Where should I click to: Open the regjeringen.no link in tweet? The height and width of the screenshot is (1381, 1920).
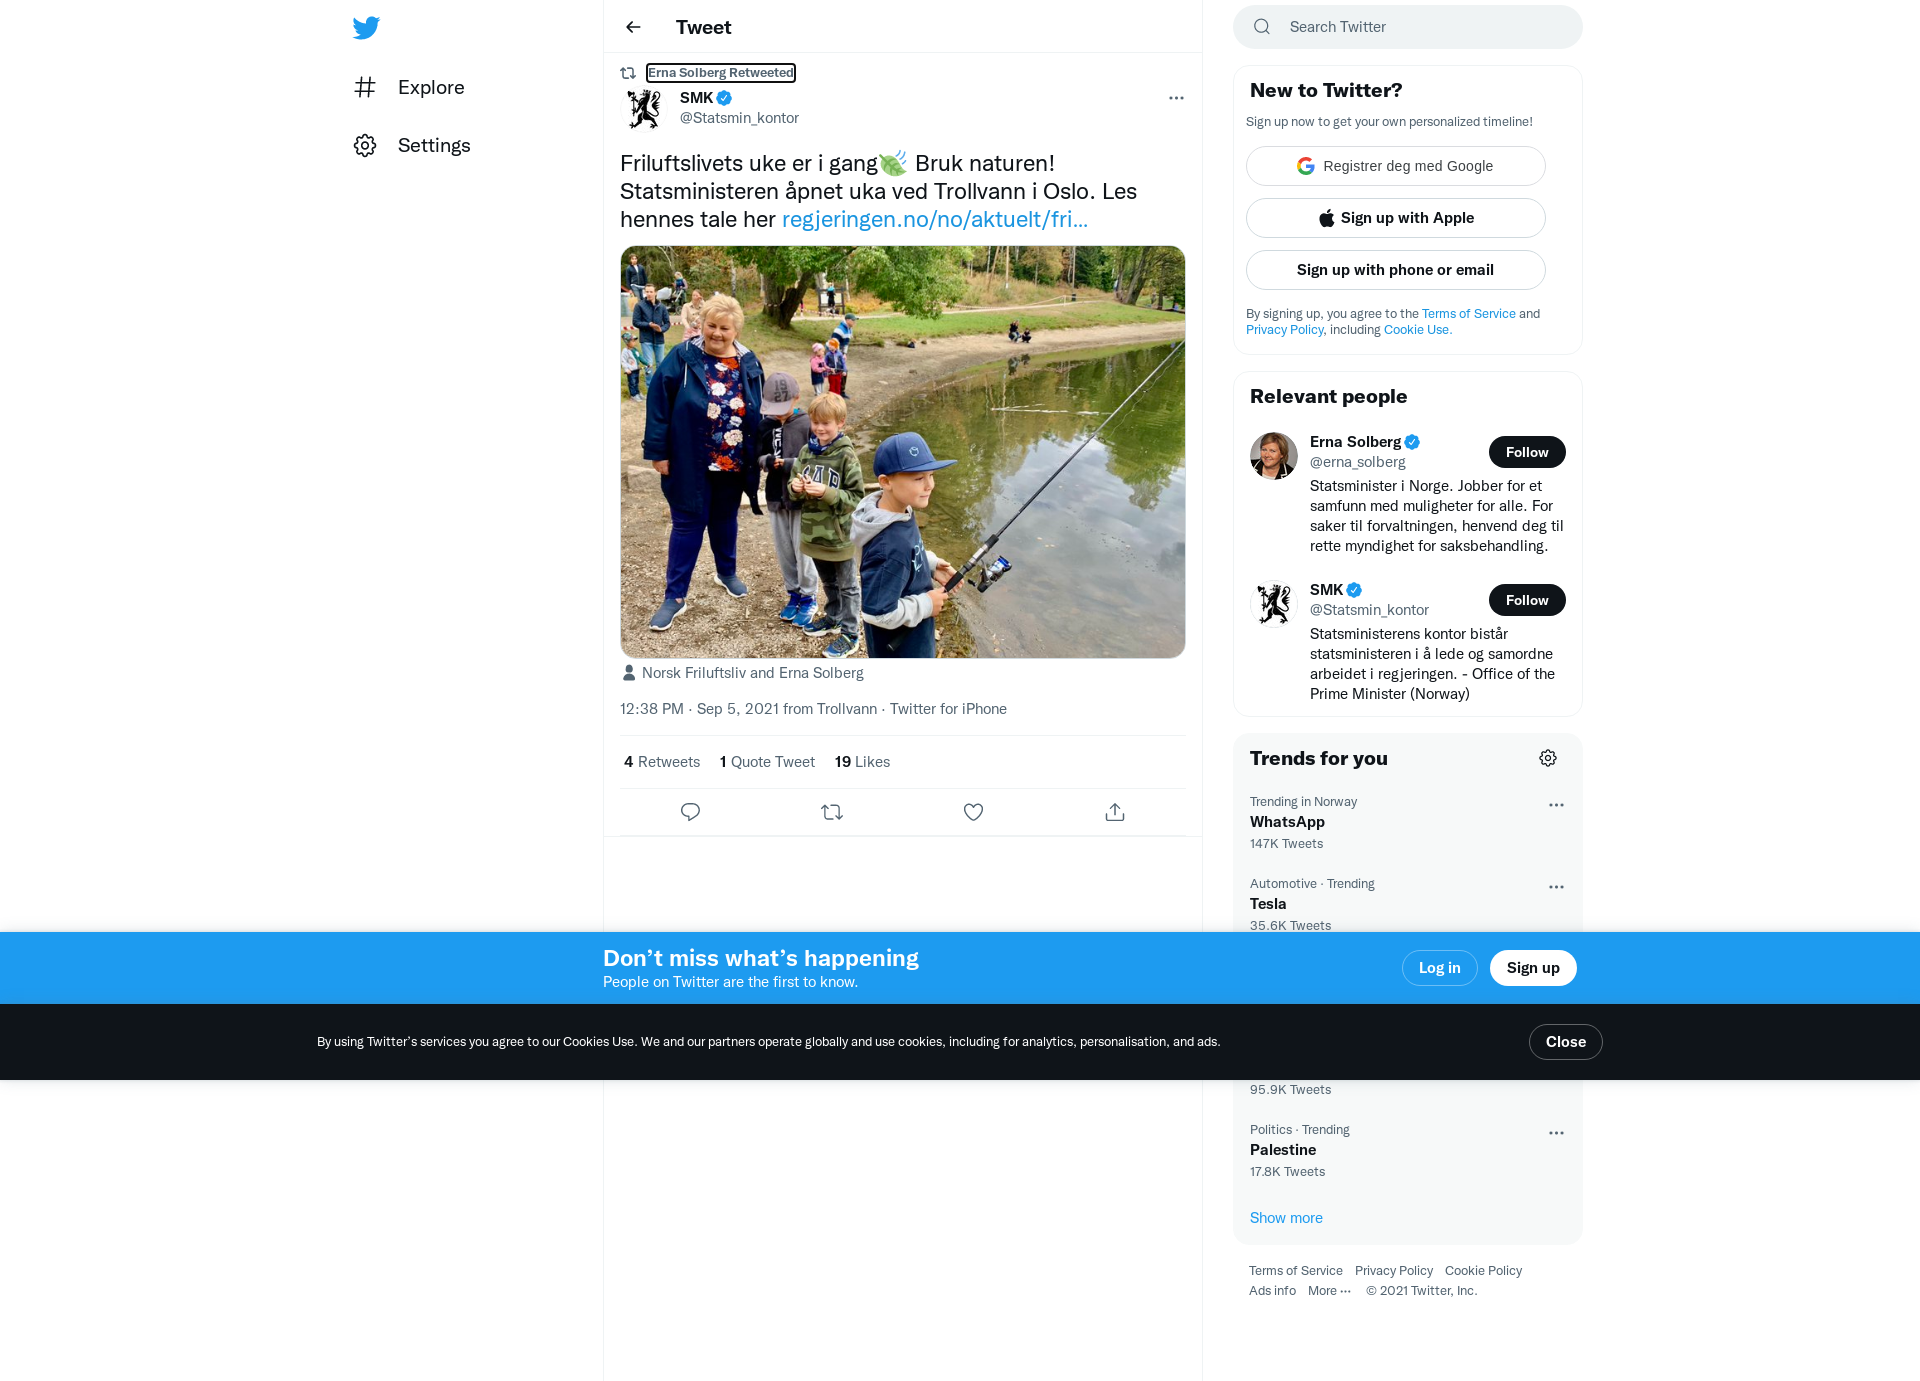(934, 219)
